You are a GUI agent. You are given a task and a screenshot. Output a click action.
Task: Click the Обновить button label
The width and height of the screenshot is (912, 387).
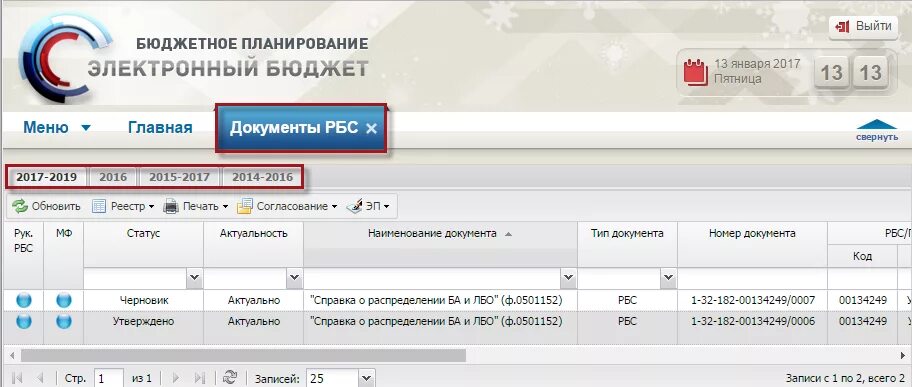[x=56, y=206]
